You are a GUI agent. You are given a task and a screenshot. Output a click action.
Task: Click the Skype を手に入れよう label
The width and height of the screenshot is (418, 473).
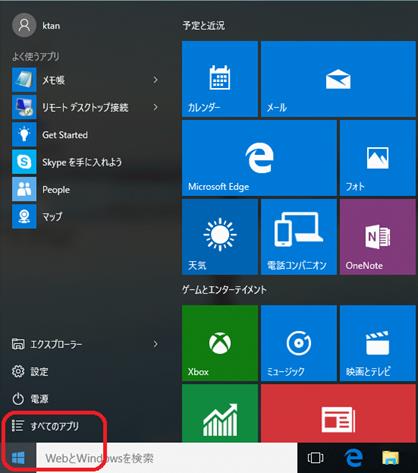(82, 162)
